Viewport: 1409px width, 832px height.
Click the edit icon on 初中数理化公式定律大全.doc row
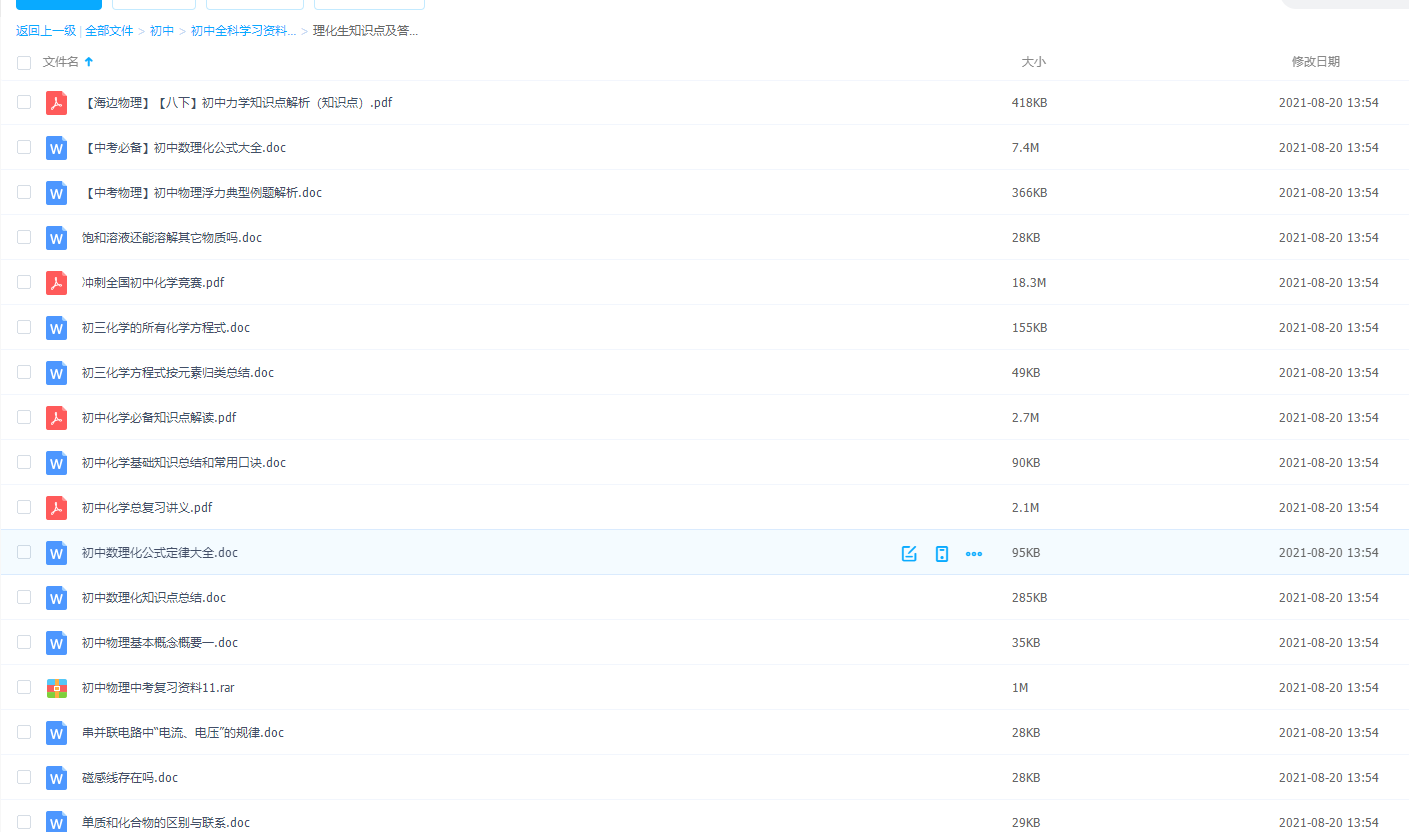[909, 553]
